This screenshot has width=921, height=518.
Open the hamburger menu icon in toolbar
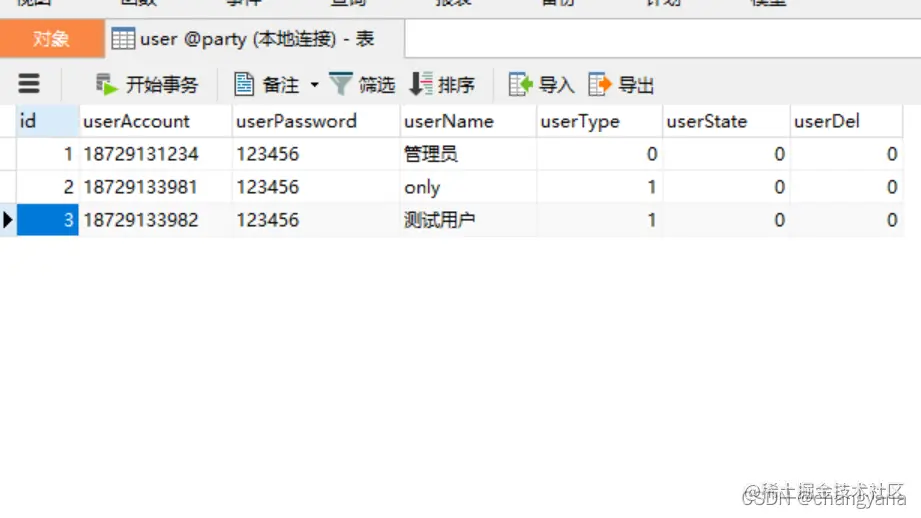coord(29,84)
